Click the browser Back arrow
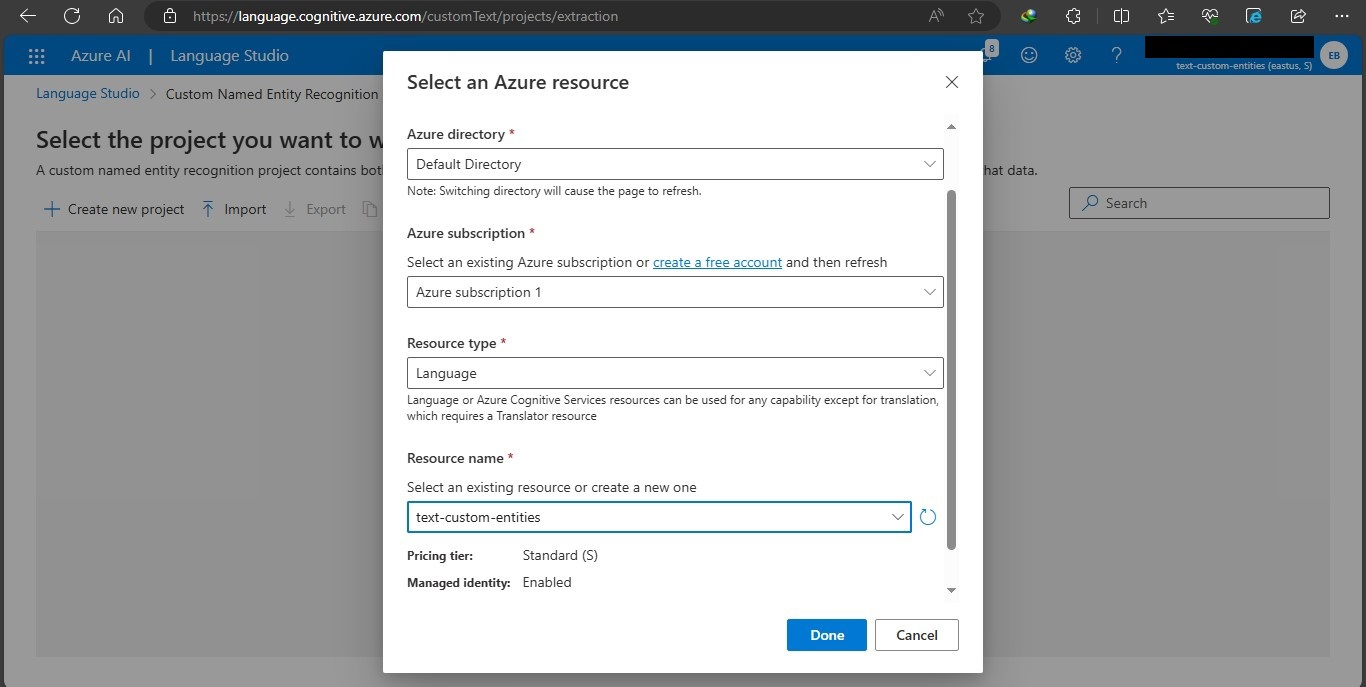The width and height of the screenshot is (1366, 687). coord(27,16)
